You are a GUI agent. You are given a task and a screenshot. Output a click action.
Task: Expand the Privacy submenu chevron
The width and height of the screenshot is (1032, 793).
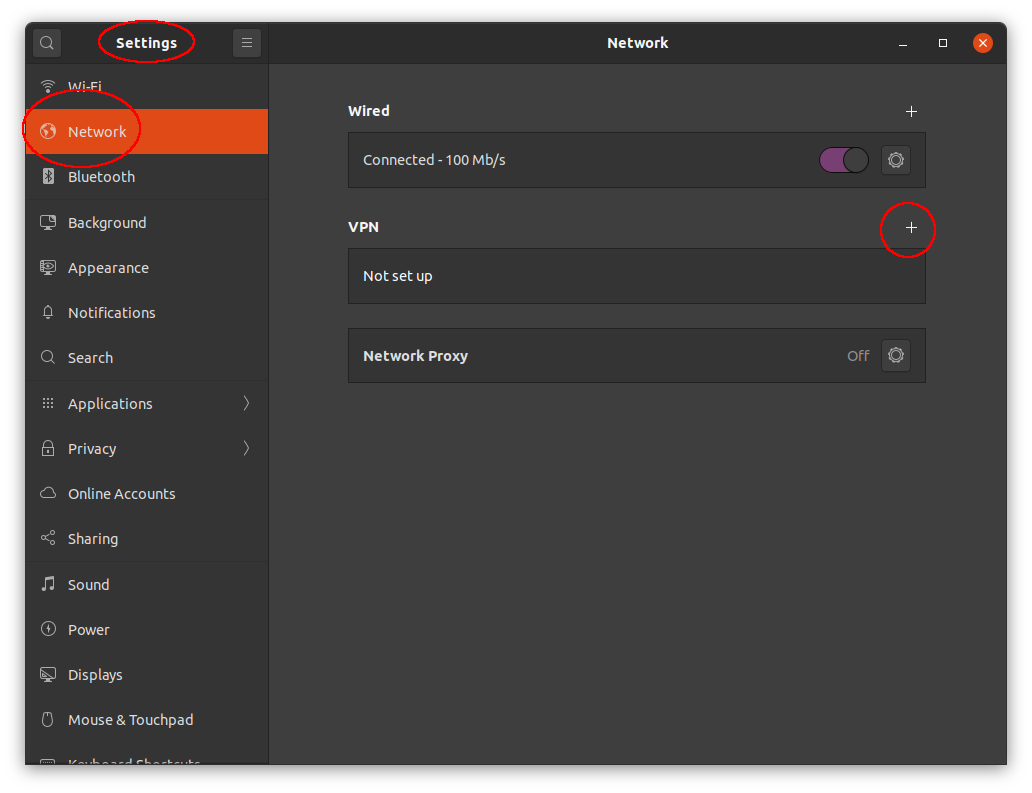pyautogui.click(x=246, y=448)
